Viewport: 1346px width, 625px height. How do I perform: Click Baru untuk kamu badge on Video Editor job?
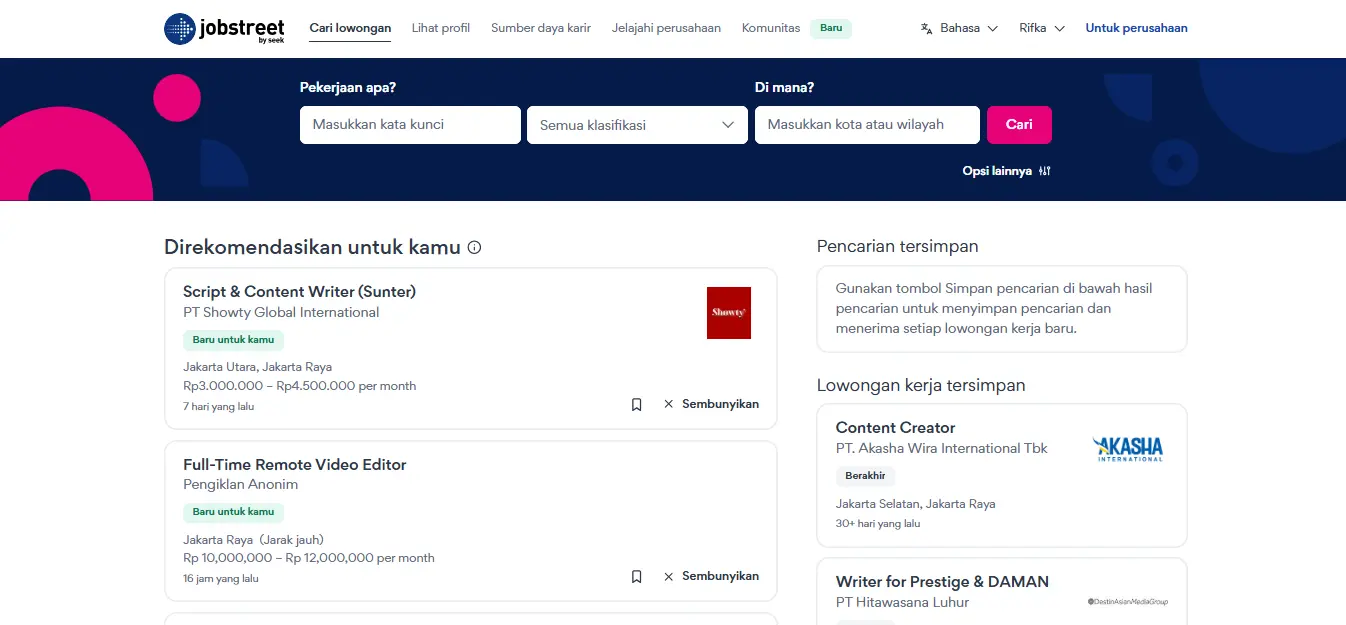coord(233,512)
